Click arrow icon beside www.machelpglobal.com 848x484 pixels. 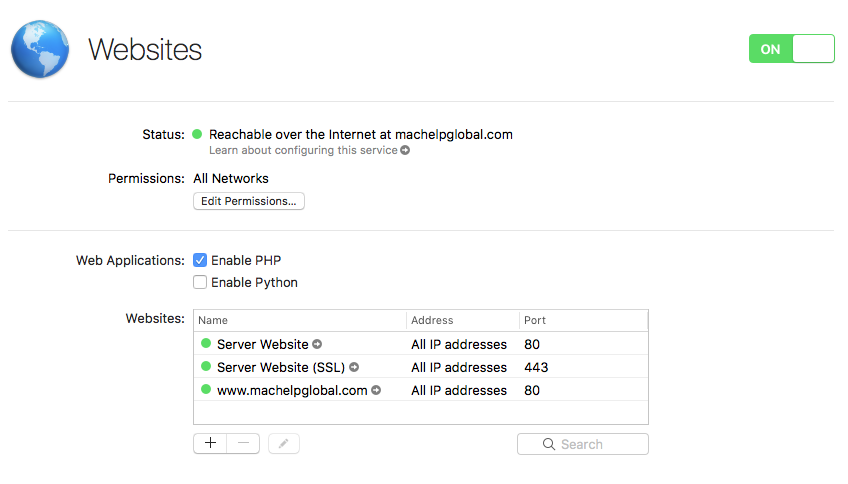pyautogui.click(x=376, y=390)
